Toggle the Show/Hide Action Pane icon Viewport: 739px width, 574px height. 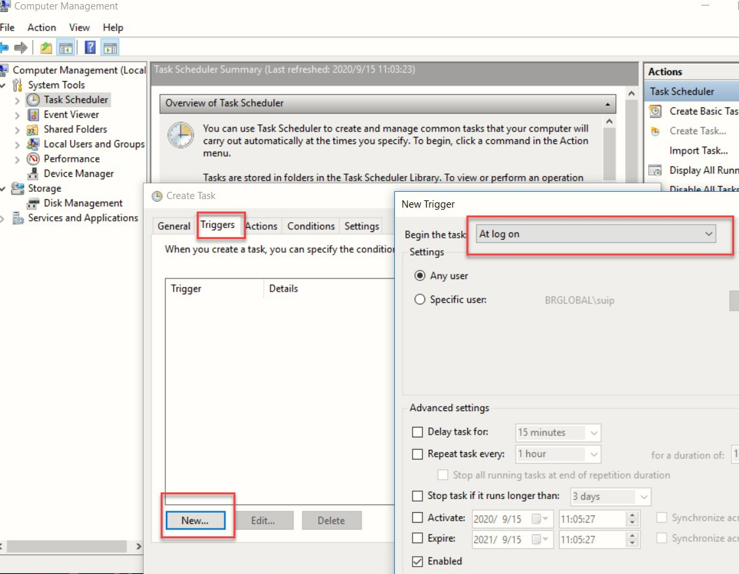[x=110, y=48]
